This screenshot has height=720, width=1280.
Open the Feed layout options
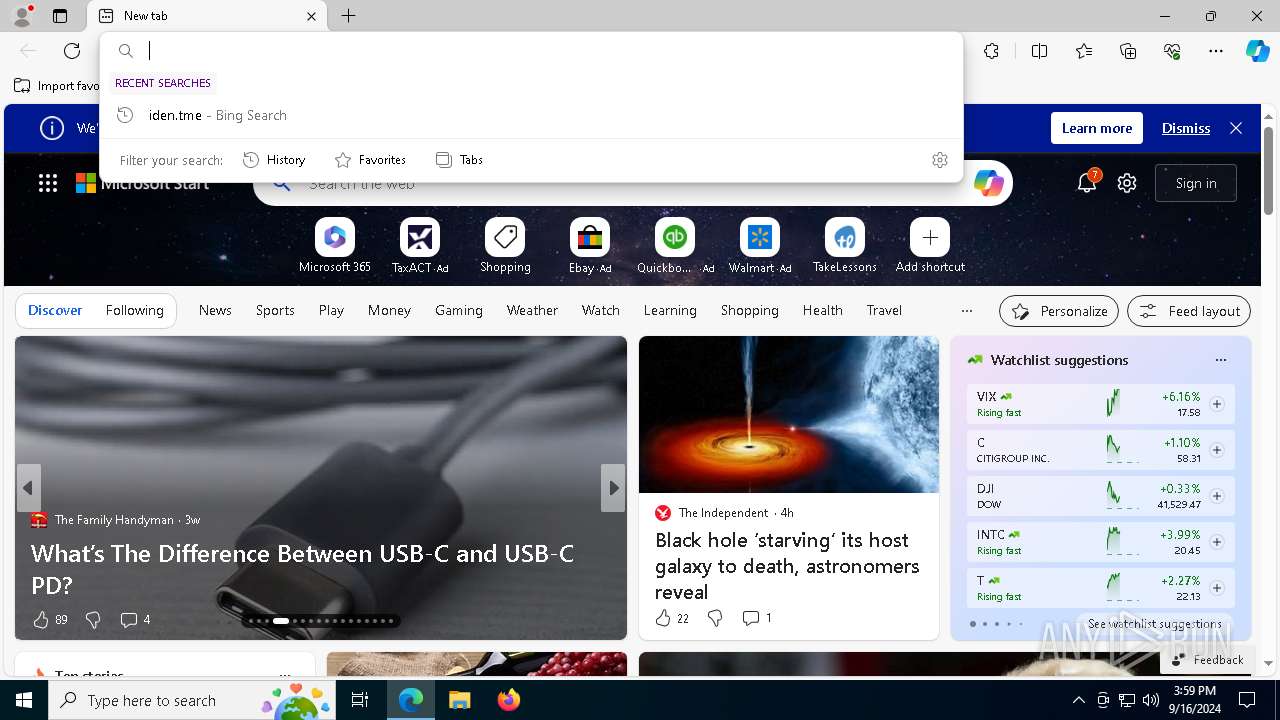[1189, 311]
